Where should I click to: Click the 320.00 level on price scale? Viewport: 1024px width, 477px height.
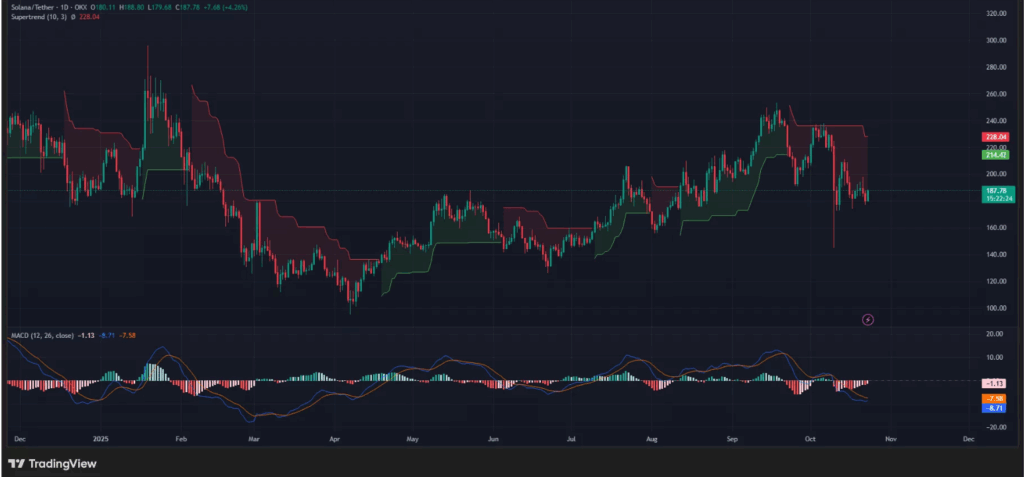[994, 14]
